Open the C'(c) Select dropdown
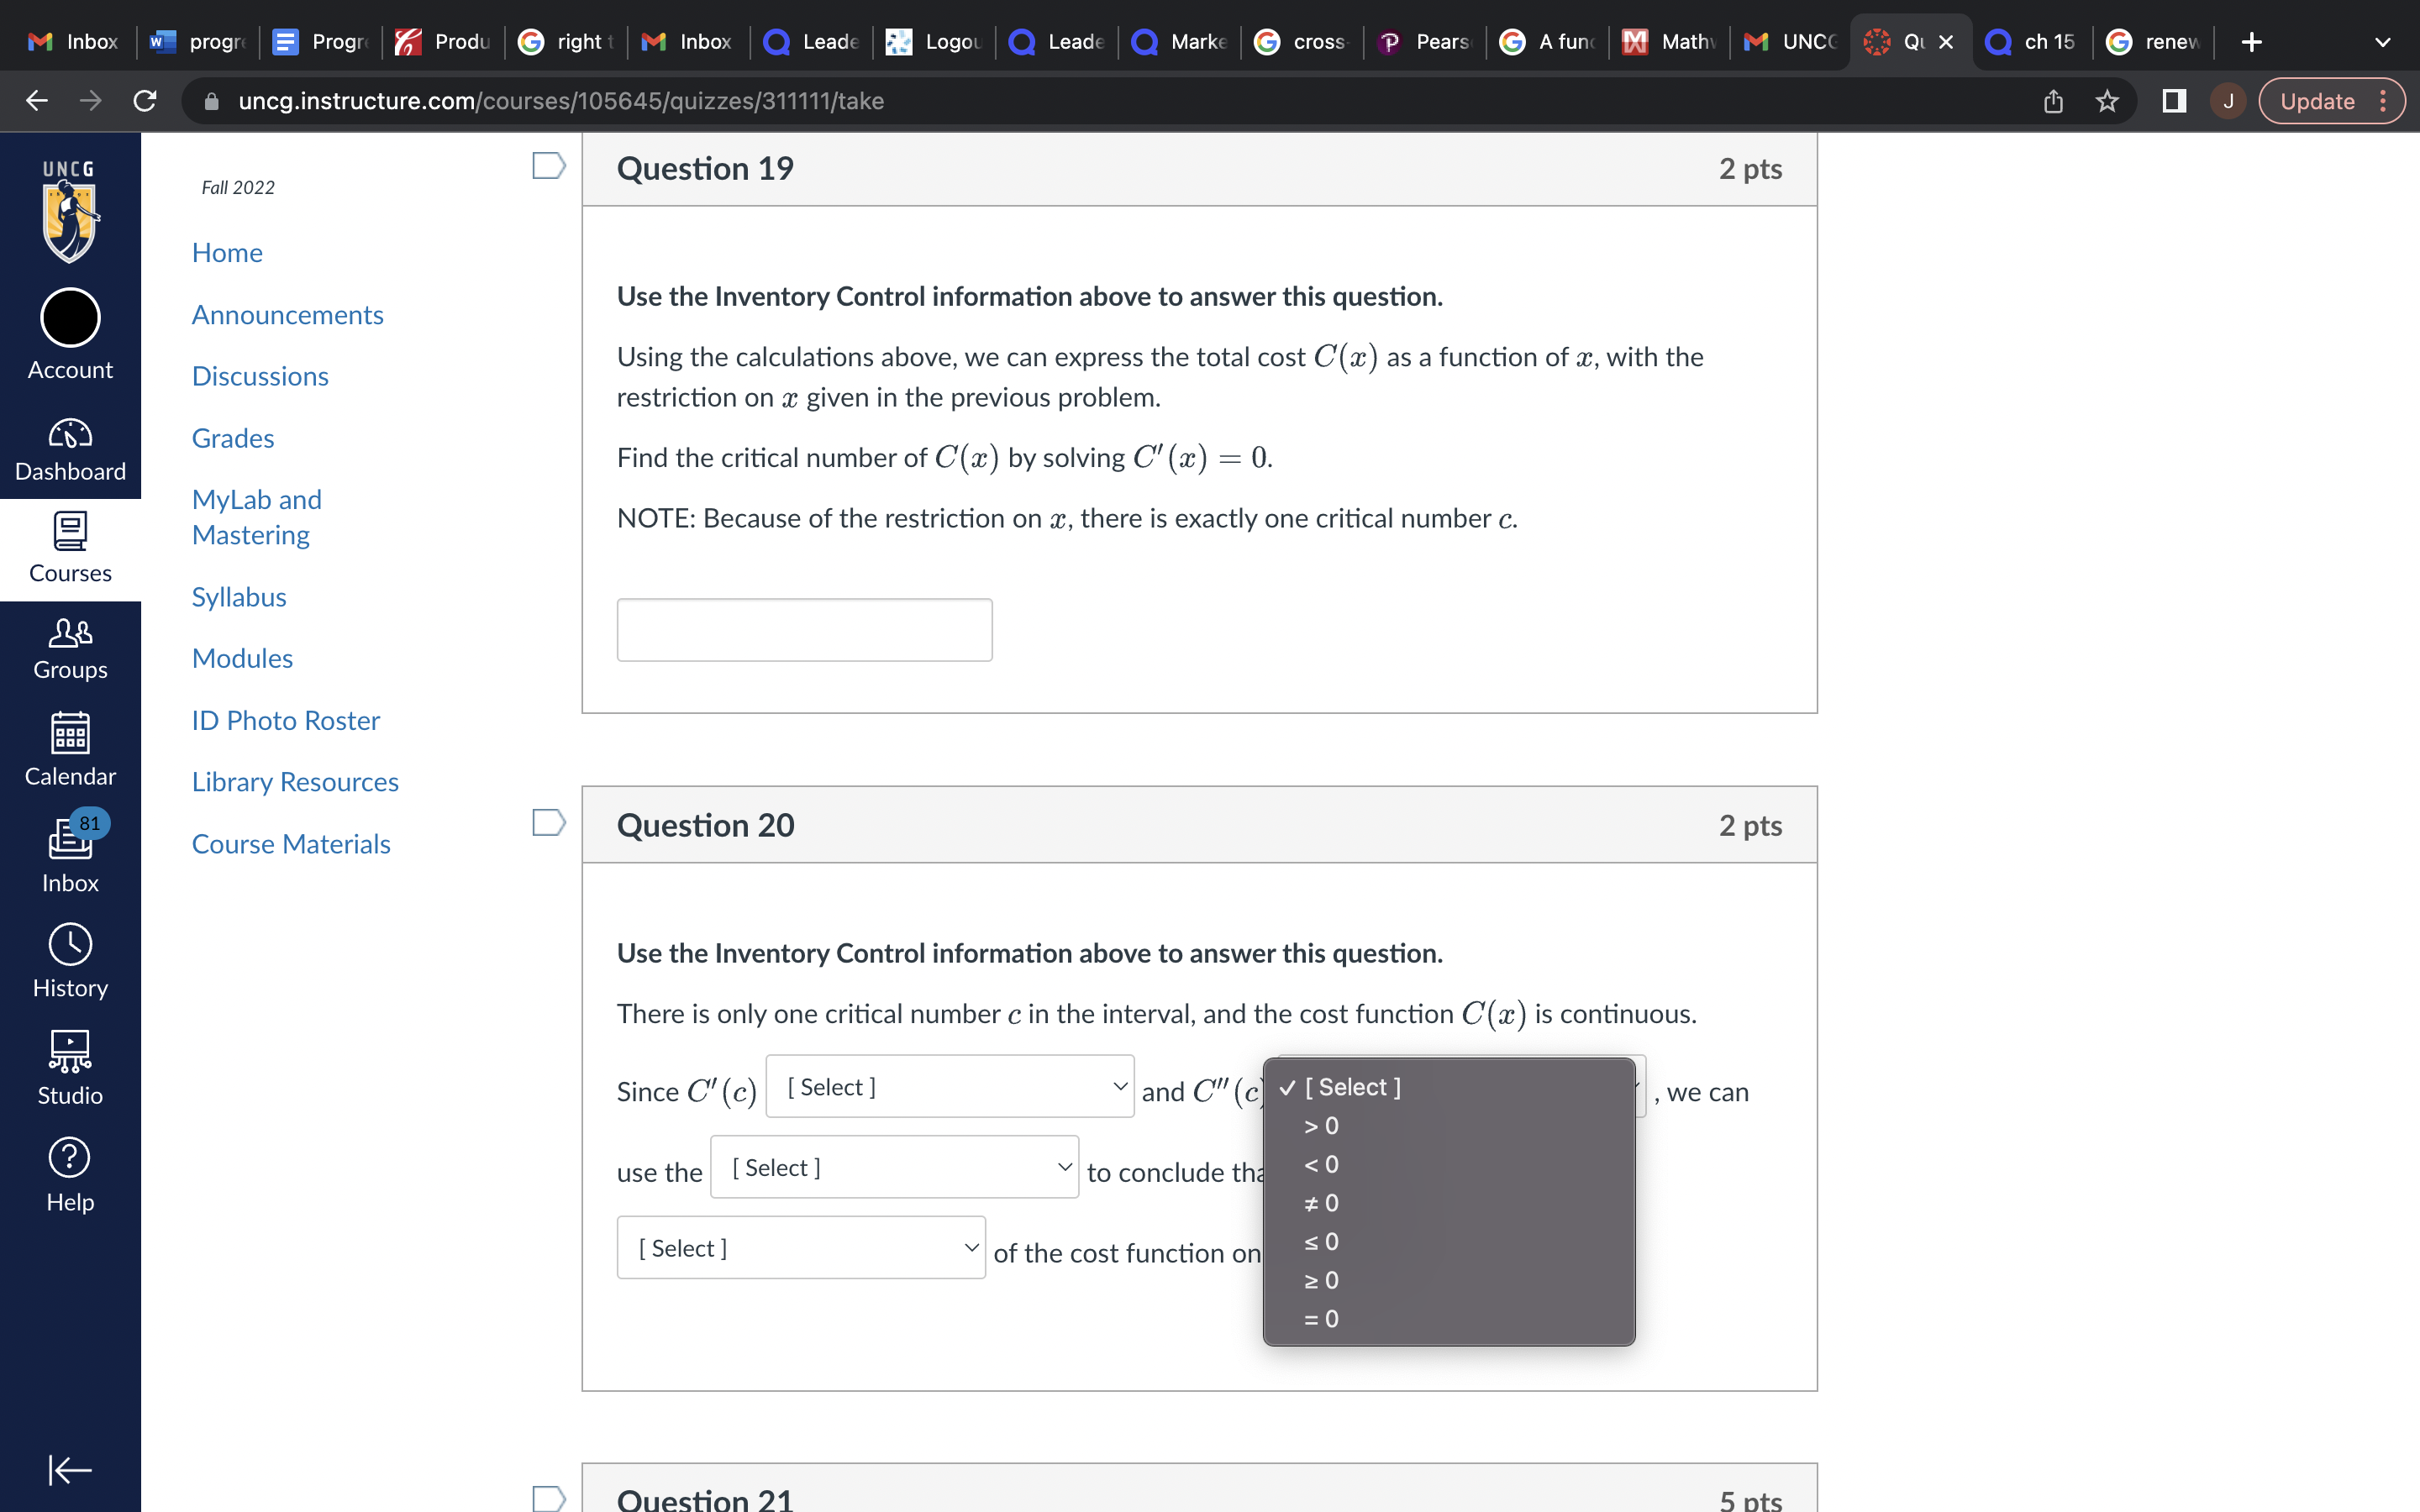Screen dimensions: 2420x1512 949,1087
